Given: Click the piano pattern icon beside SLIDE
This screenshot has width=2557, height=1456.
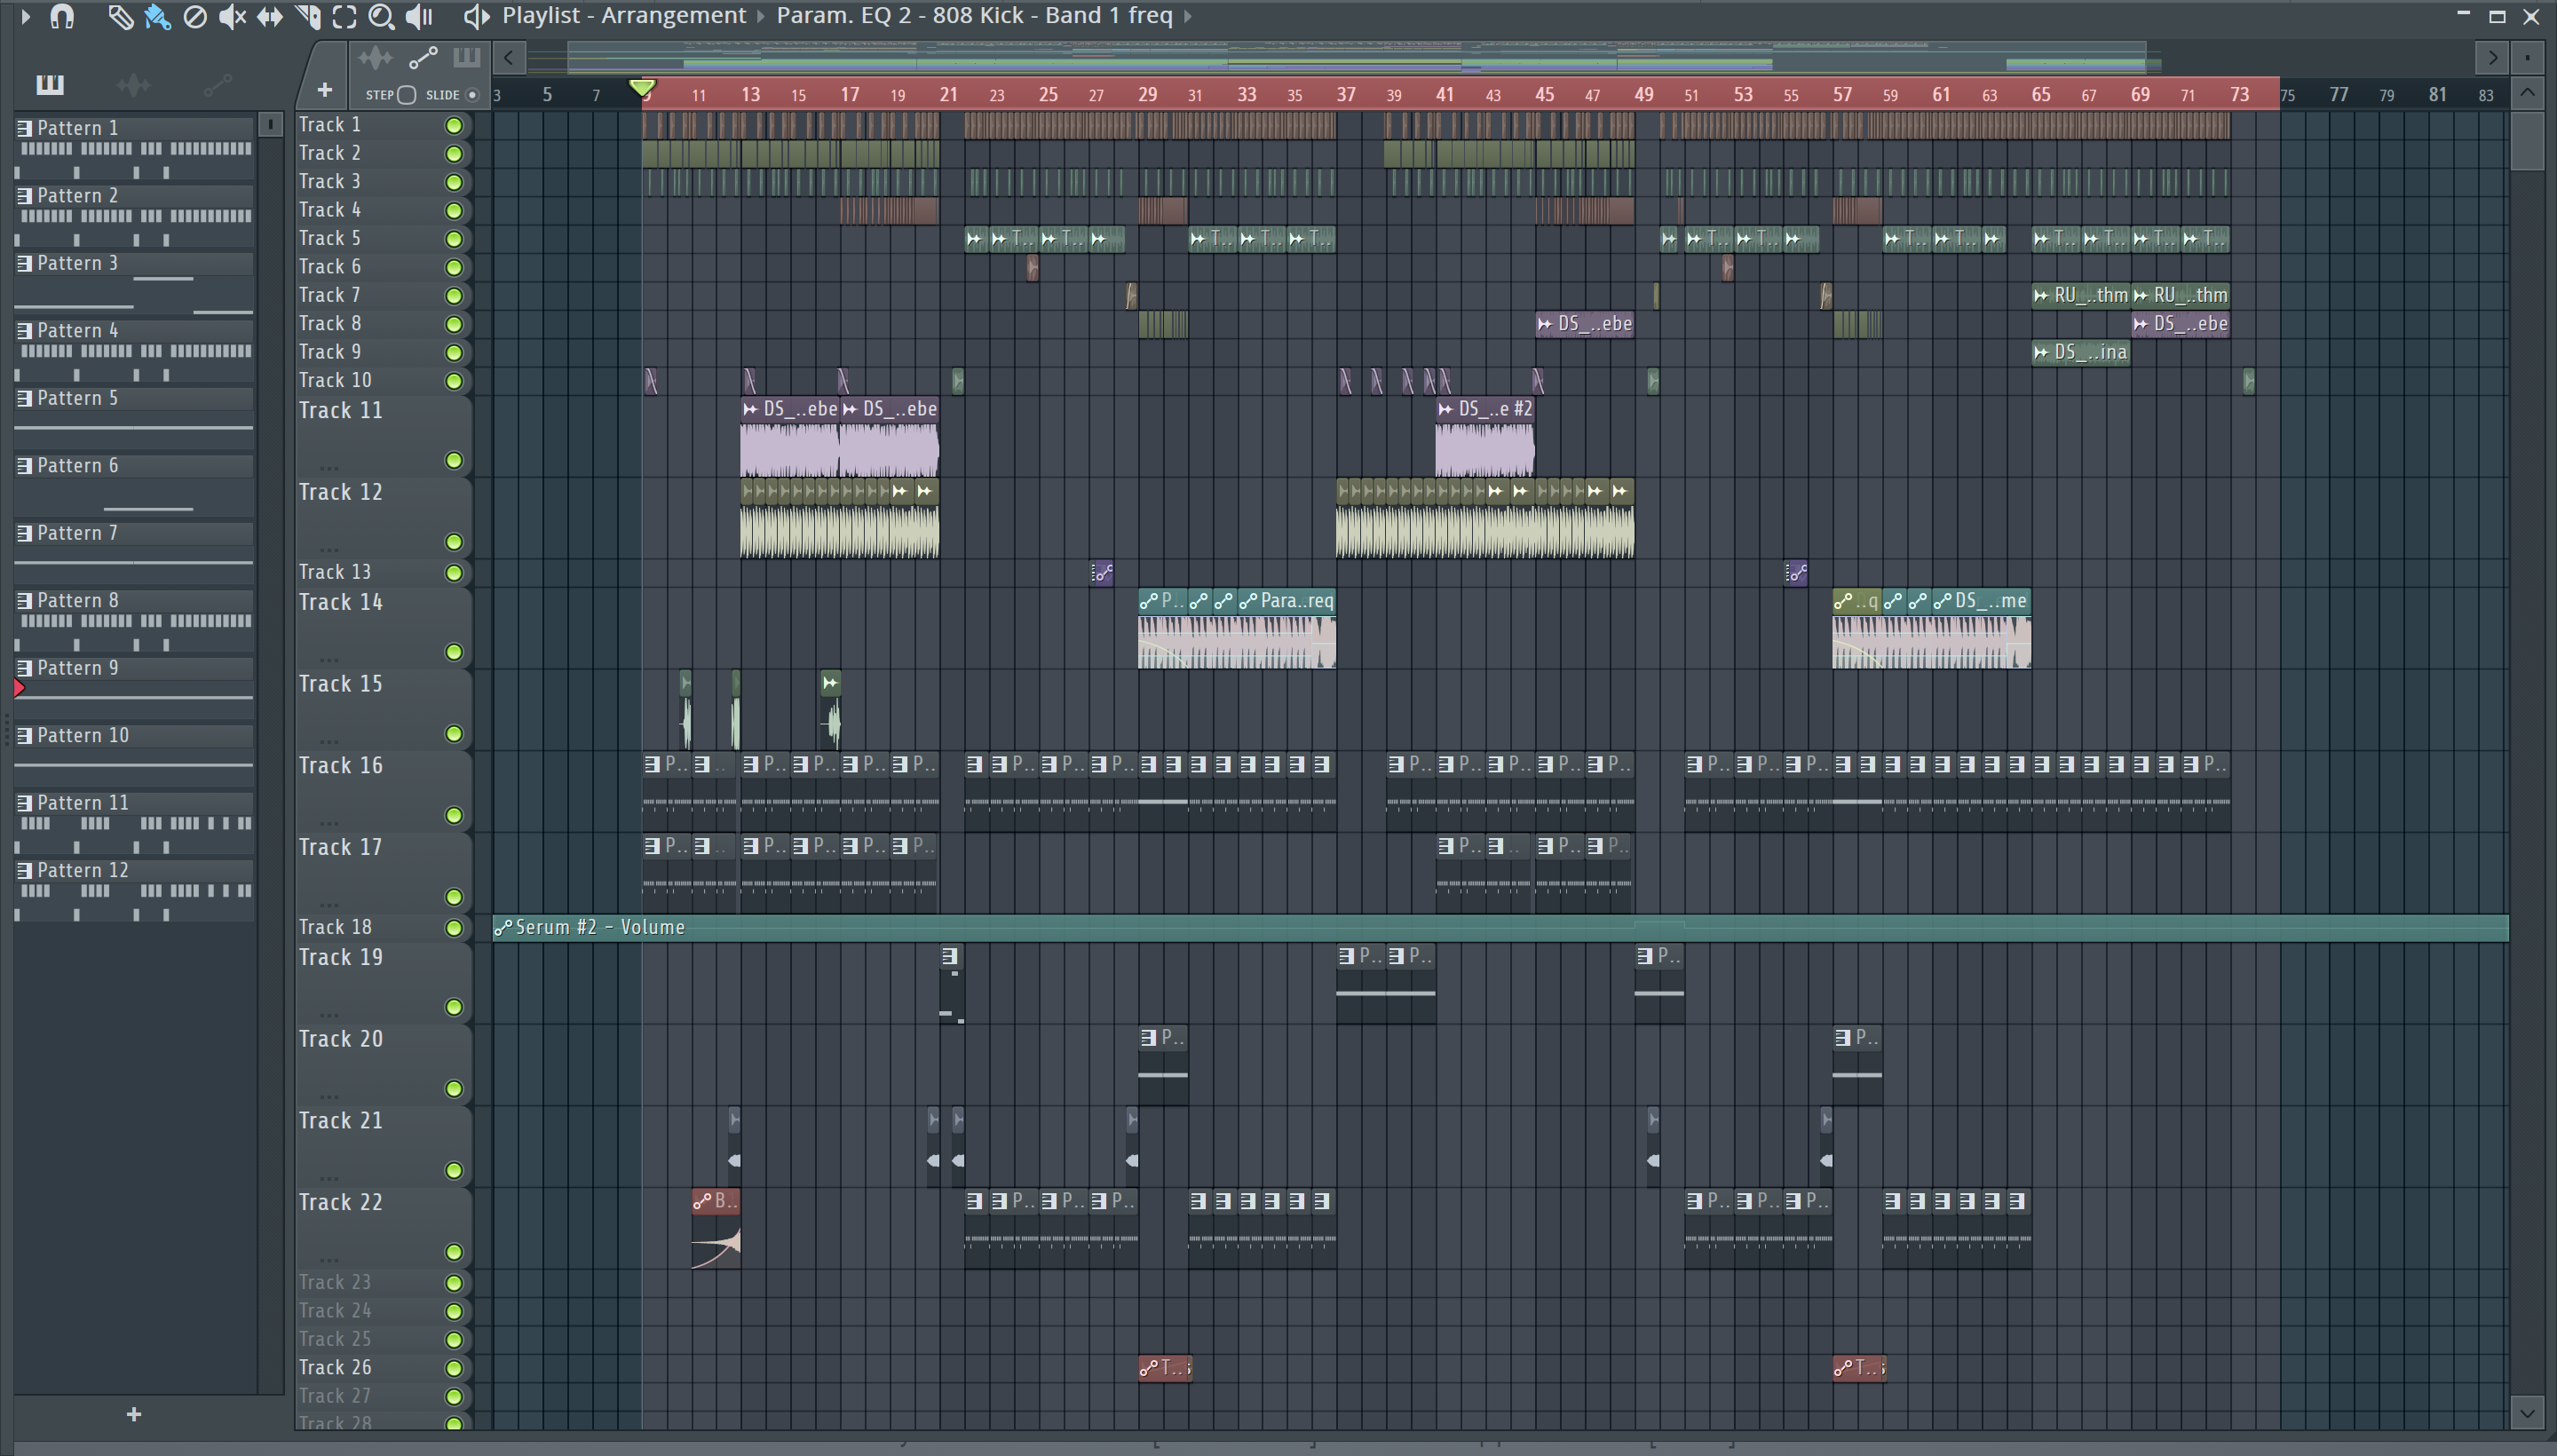Looking at the screenshot, I should pos(466,58).
